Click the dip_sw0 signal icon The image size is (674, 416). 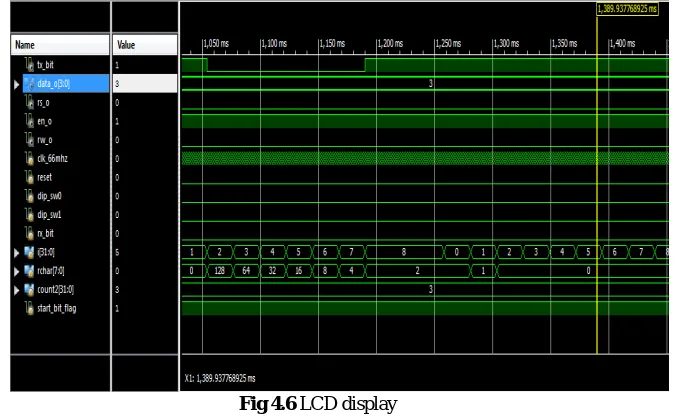tap(29, 196)
